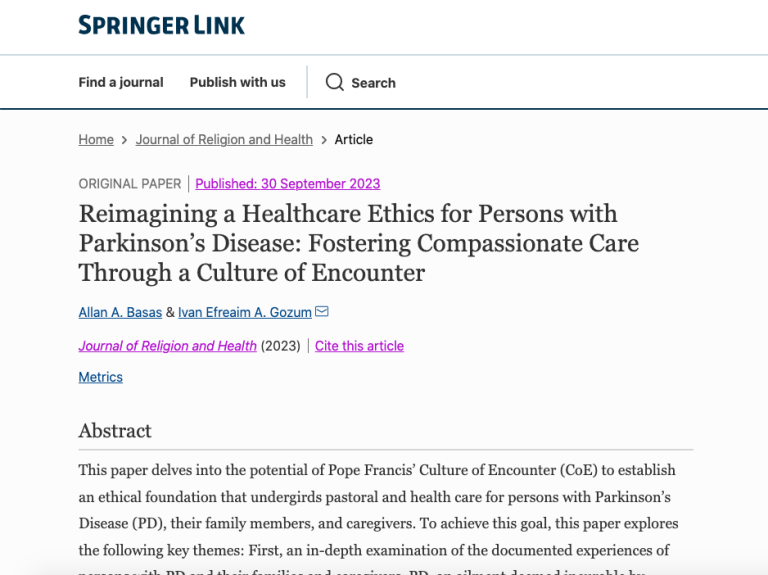Viewport: 768px width, 575px height.
Task: Open the italic Journal of Religion and Health link
Action: [x=168, y=346]
